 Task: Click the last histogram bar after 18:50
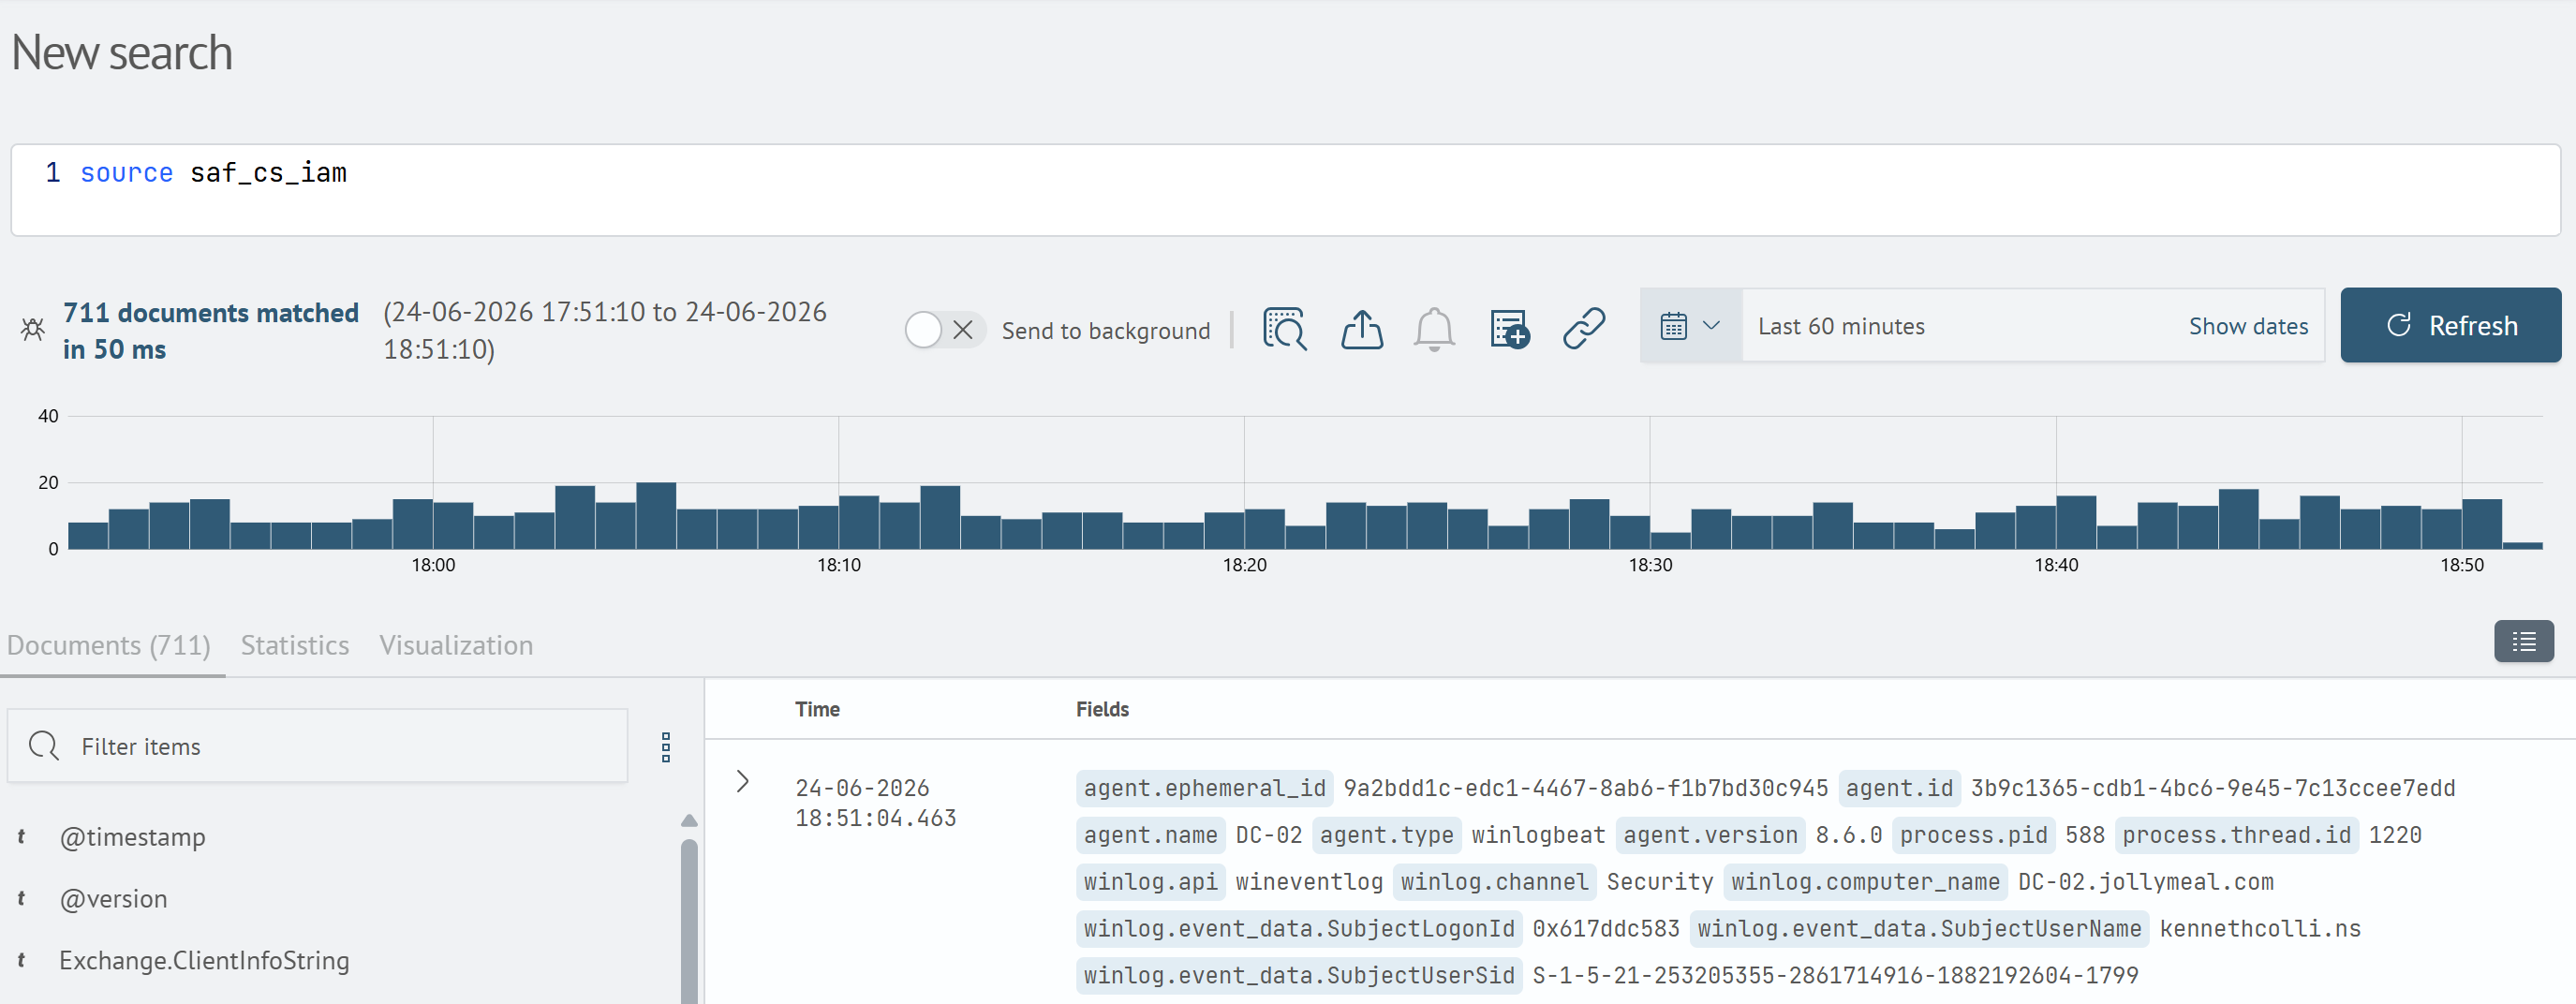2522,545
